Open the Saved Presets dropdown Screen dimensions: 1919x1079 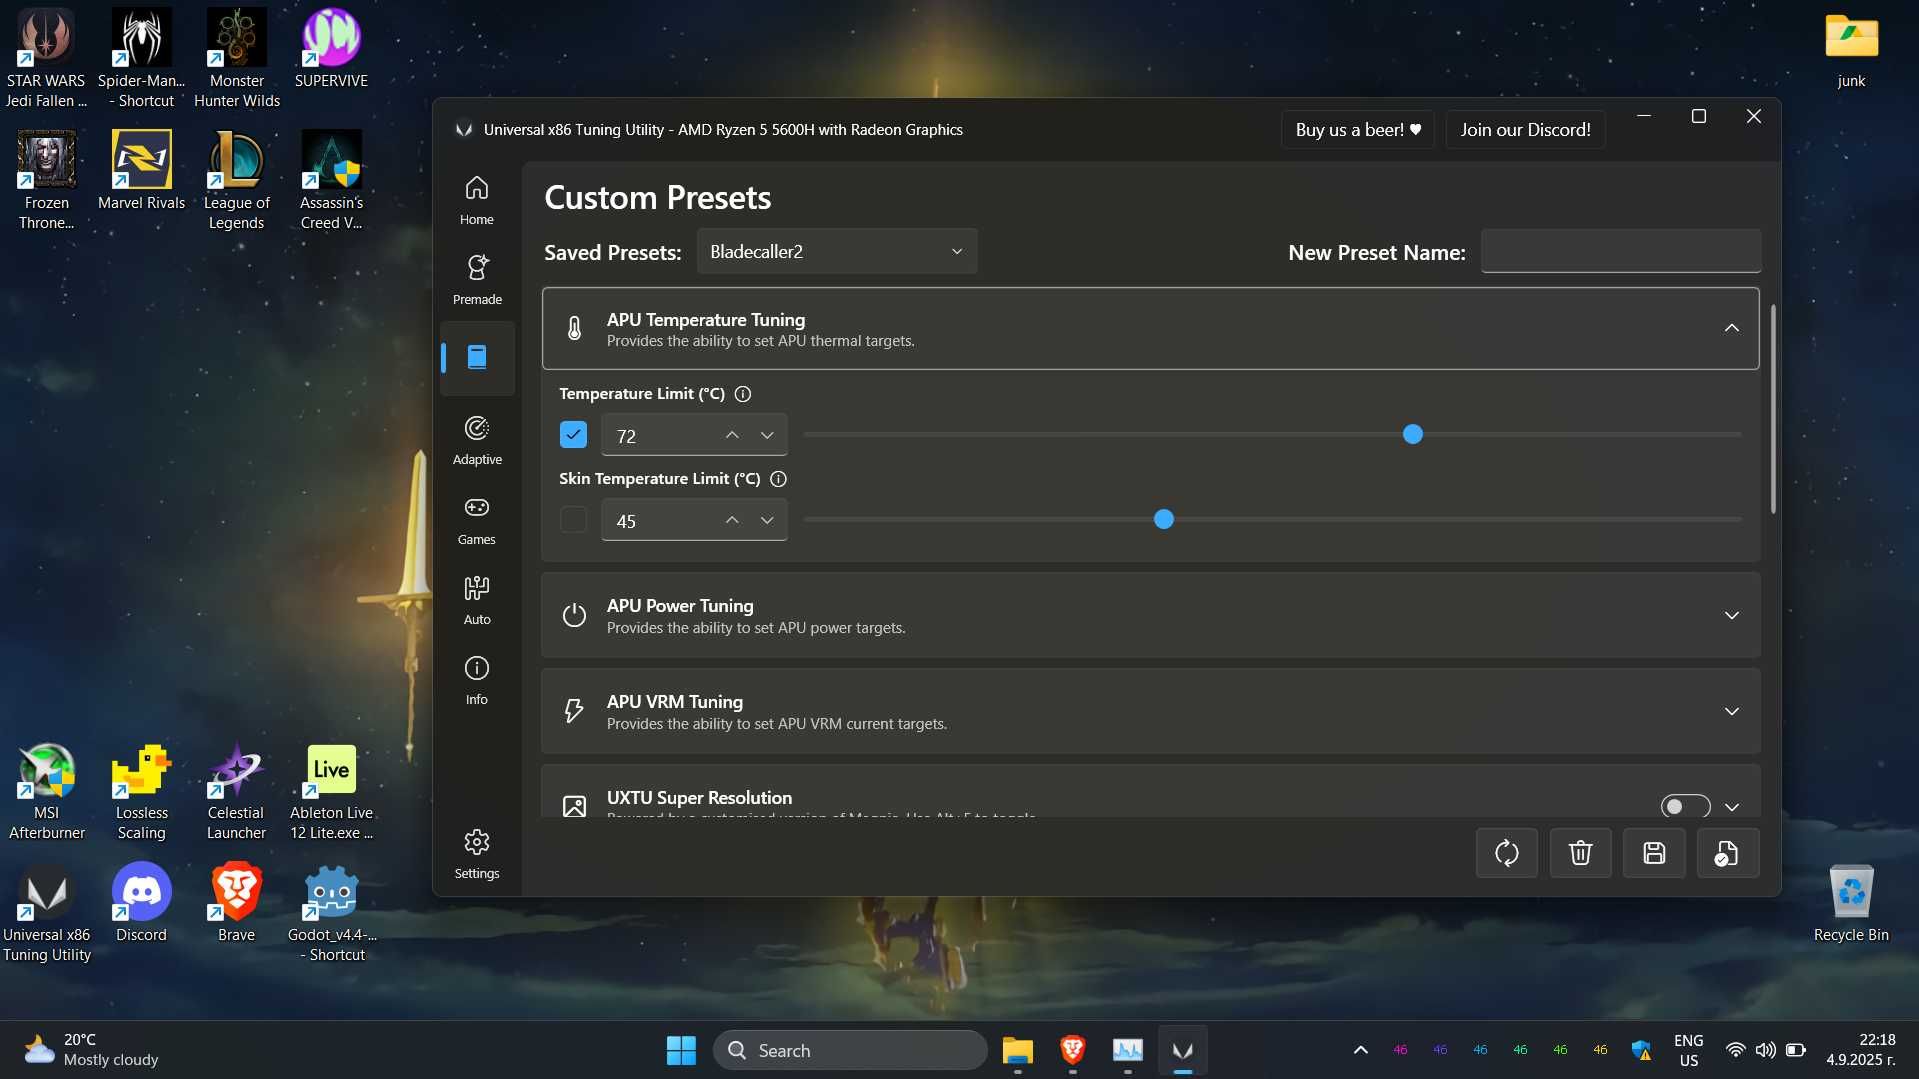[837, 252]
